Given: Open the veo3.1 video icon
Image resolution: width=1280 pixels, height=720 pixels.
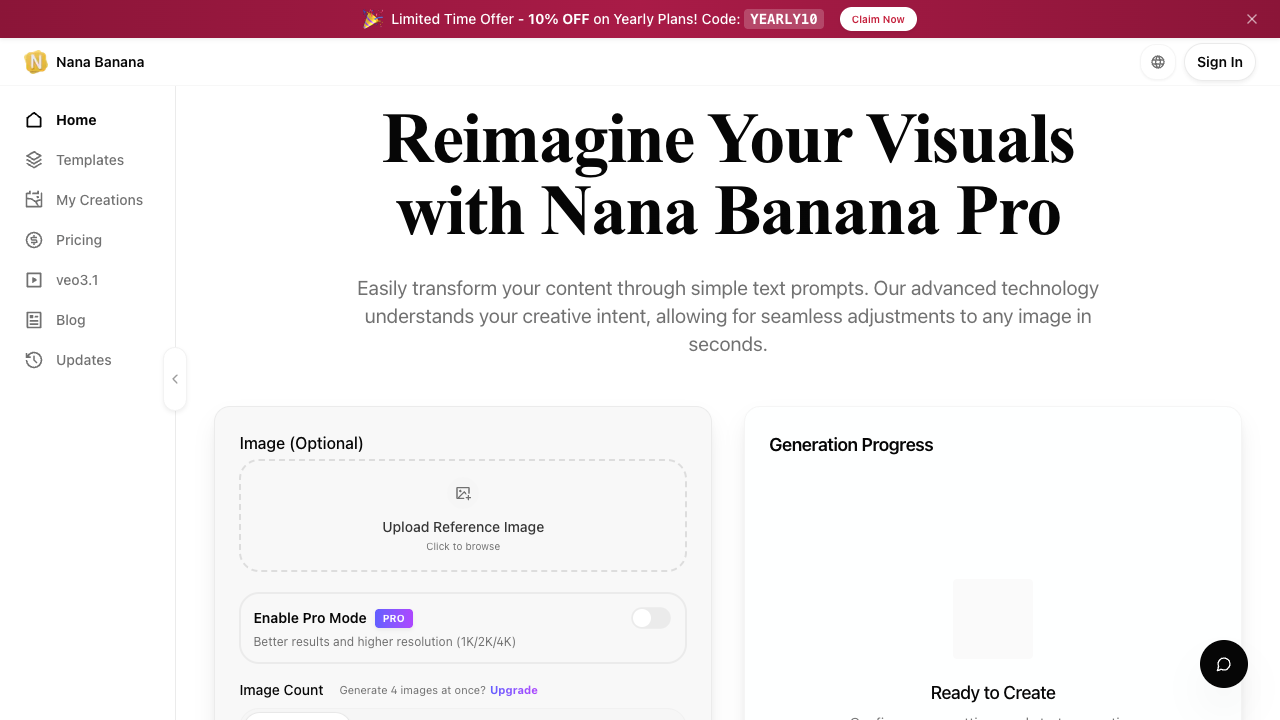Looking at the screenshot, I should tap(33, 279).
